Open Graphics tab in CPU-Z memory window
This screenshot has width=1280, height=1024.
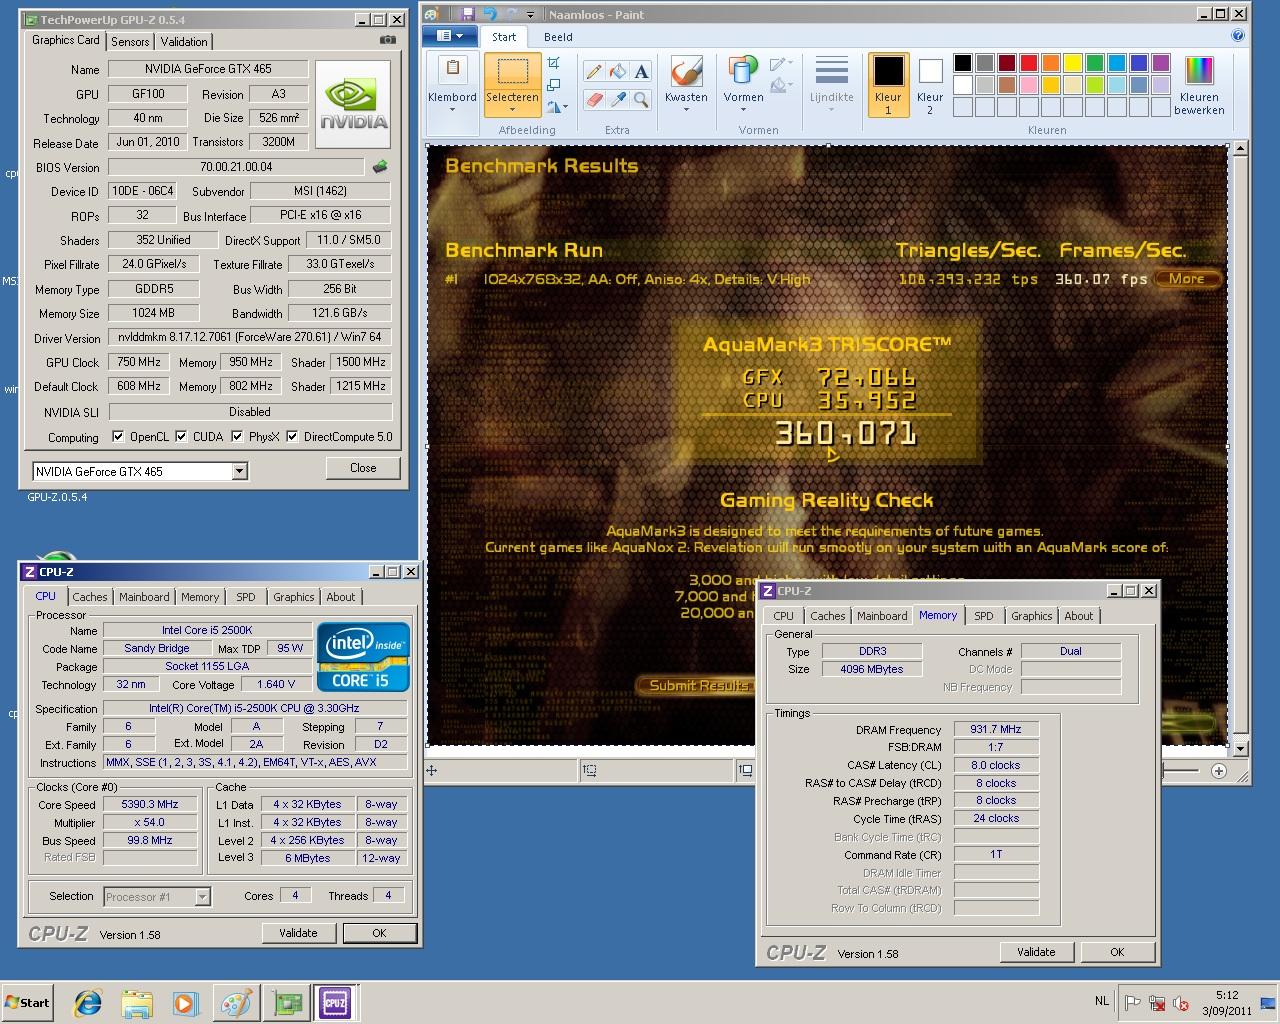click(x=1031, y=616)
